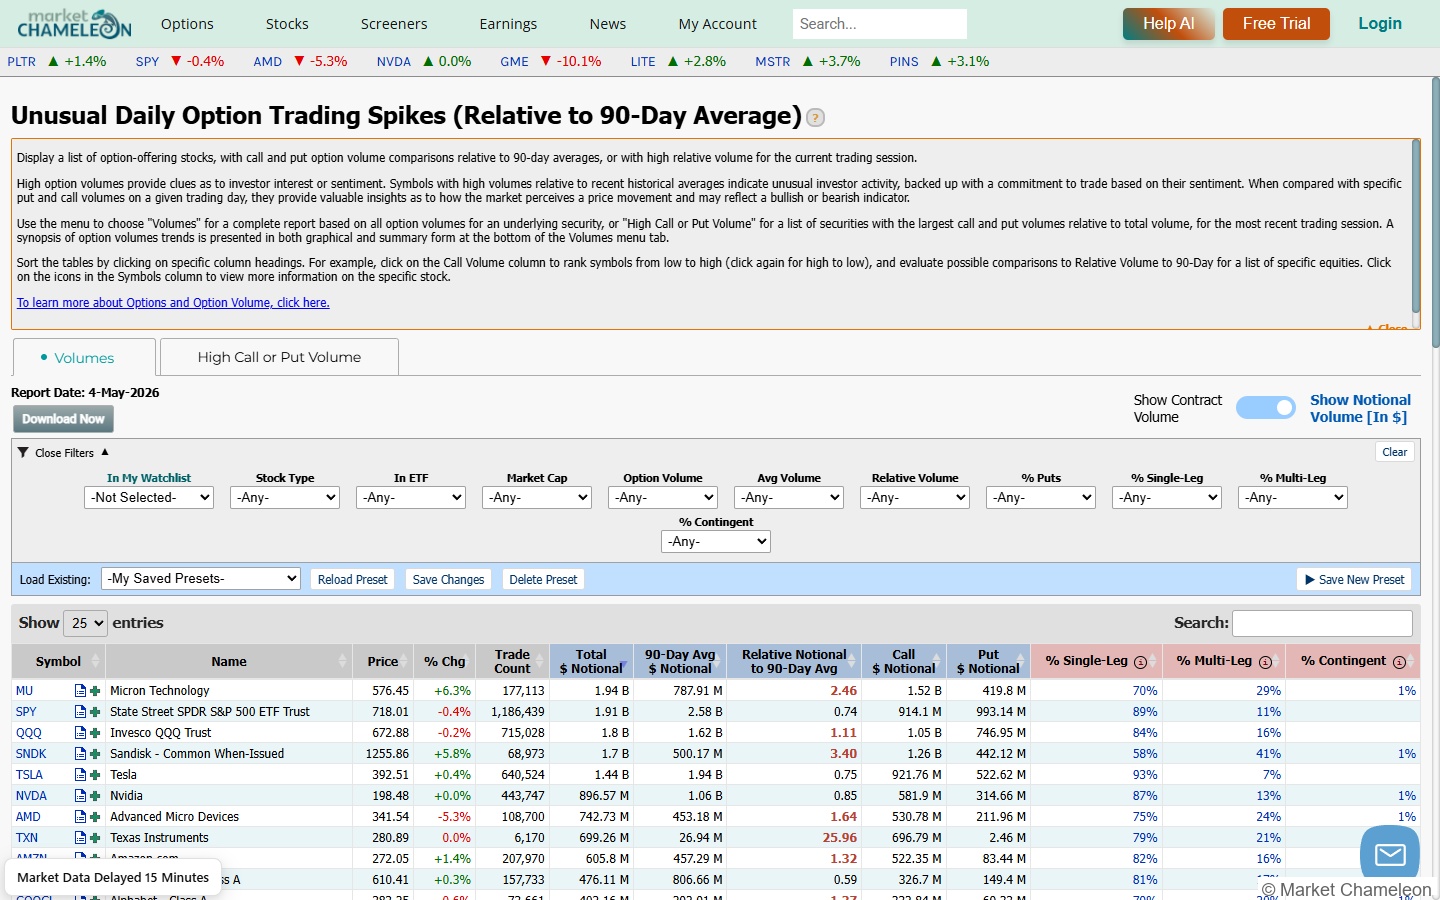1440x900 pixels.
Task: Switch to High Call or Put Volume tab
Action: (279, 357)
